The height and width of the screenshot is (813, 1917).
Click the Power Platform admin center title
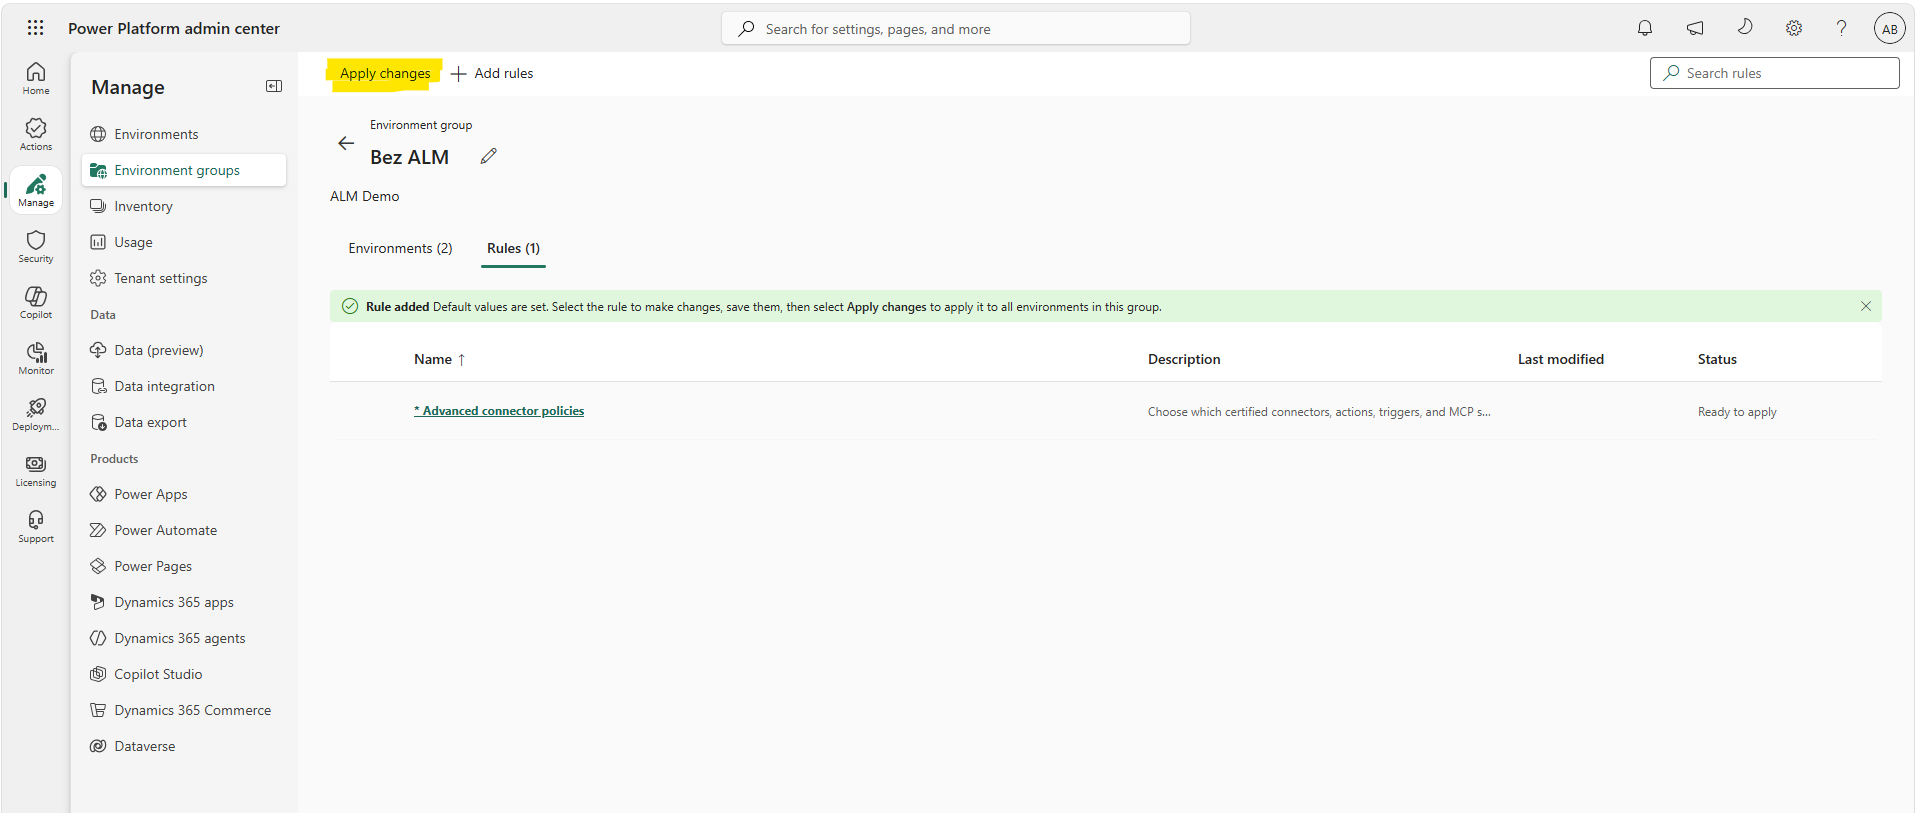174,28
